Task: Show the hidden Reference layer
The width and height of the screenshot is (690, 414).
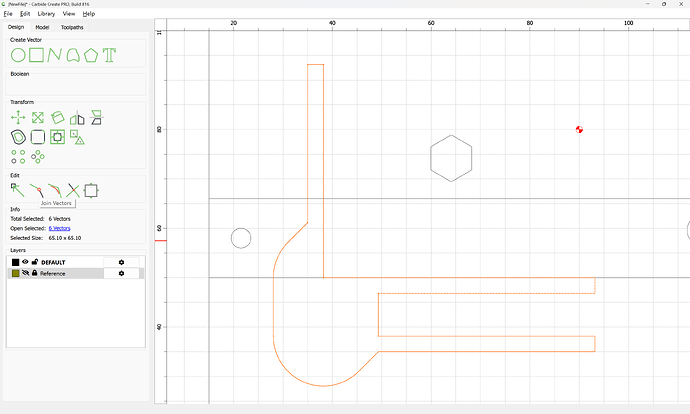Action: [25, 273]
